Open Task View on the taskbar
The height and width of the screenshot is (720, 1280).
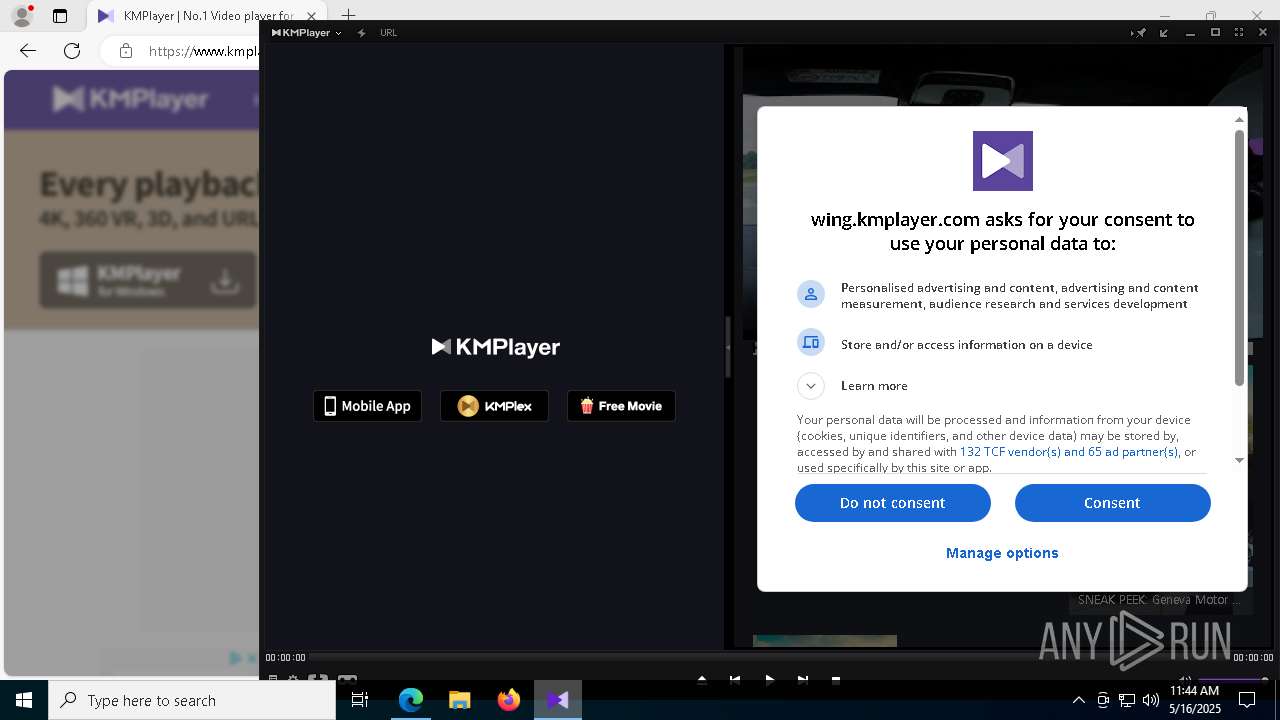click(x=360, y=700)
